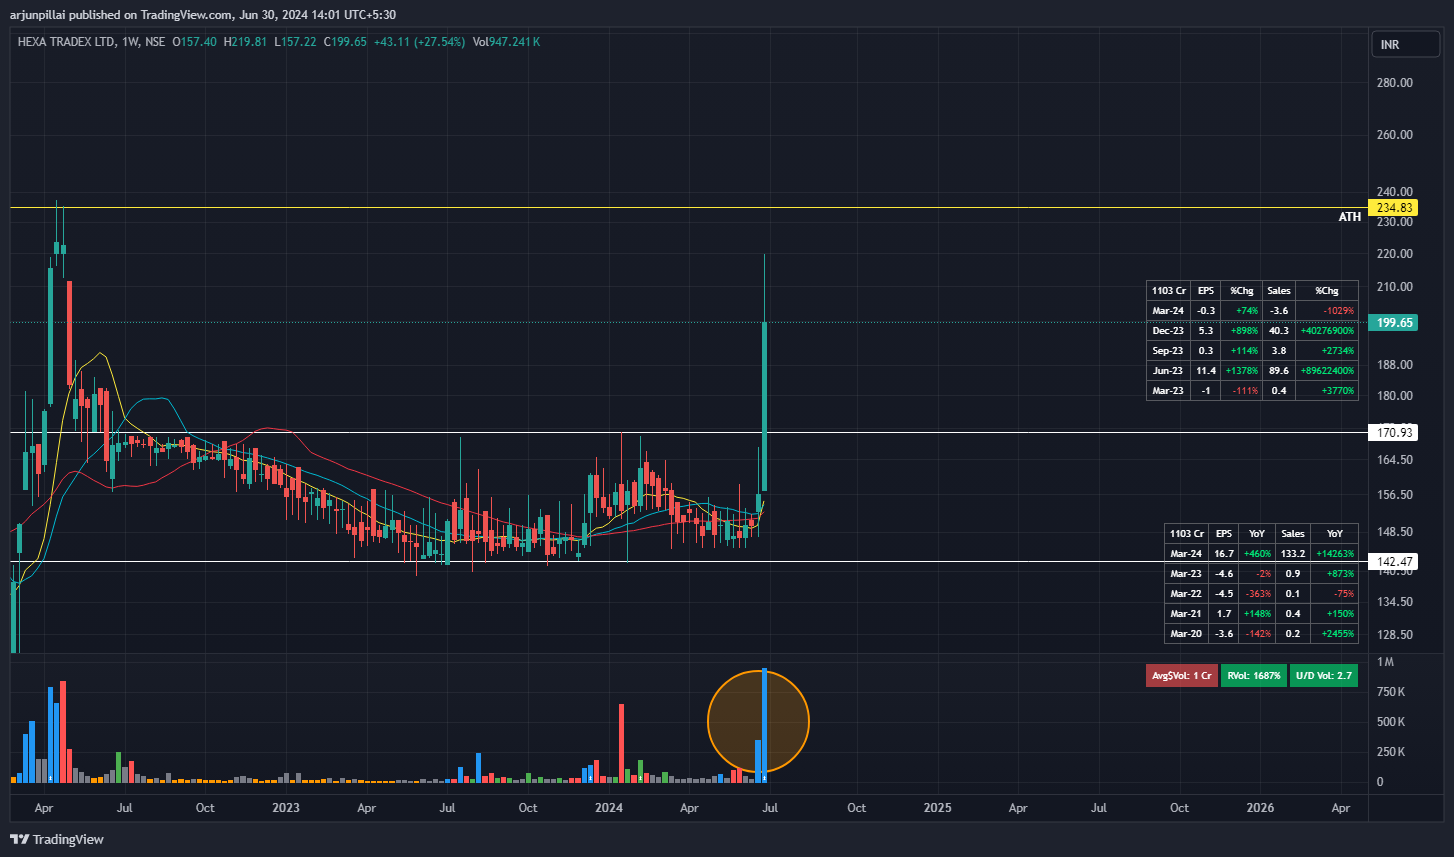The image size is (1454, 857).
Task: Click the -1029% sales change cell
Action: tap(1326, 311)
